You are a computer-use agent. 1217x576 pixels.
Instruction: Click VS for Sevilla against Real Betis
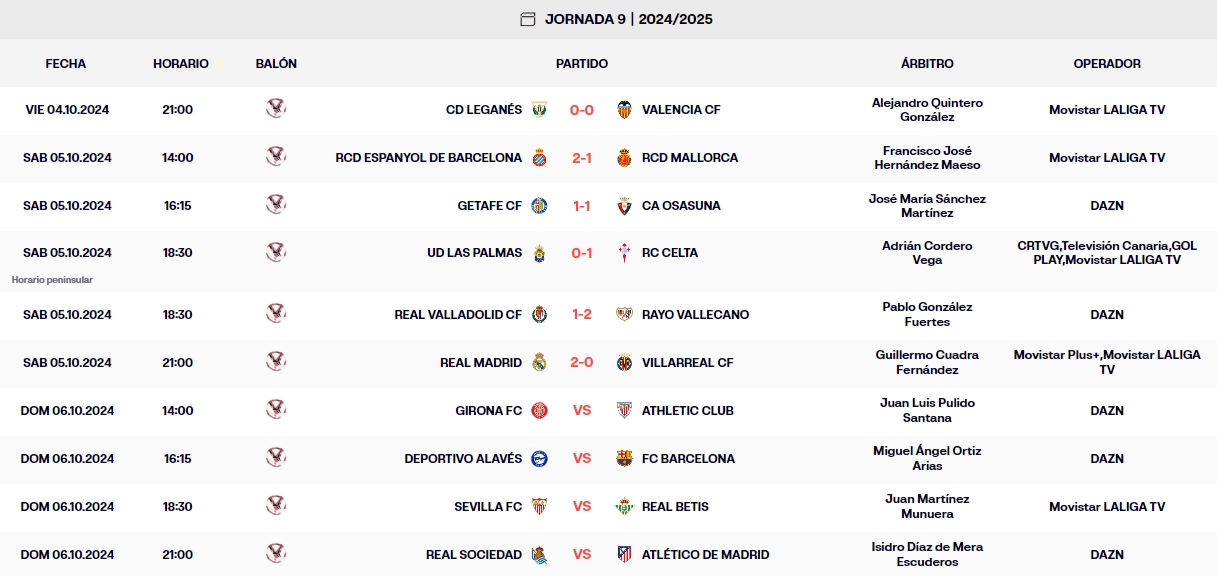pyautogui.click(x=582, y=507)
